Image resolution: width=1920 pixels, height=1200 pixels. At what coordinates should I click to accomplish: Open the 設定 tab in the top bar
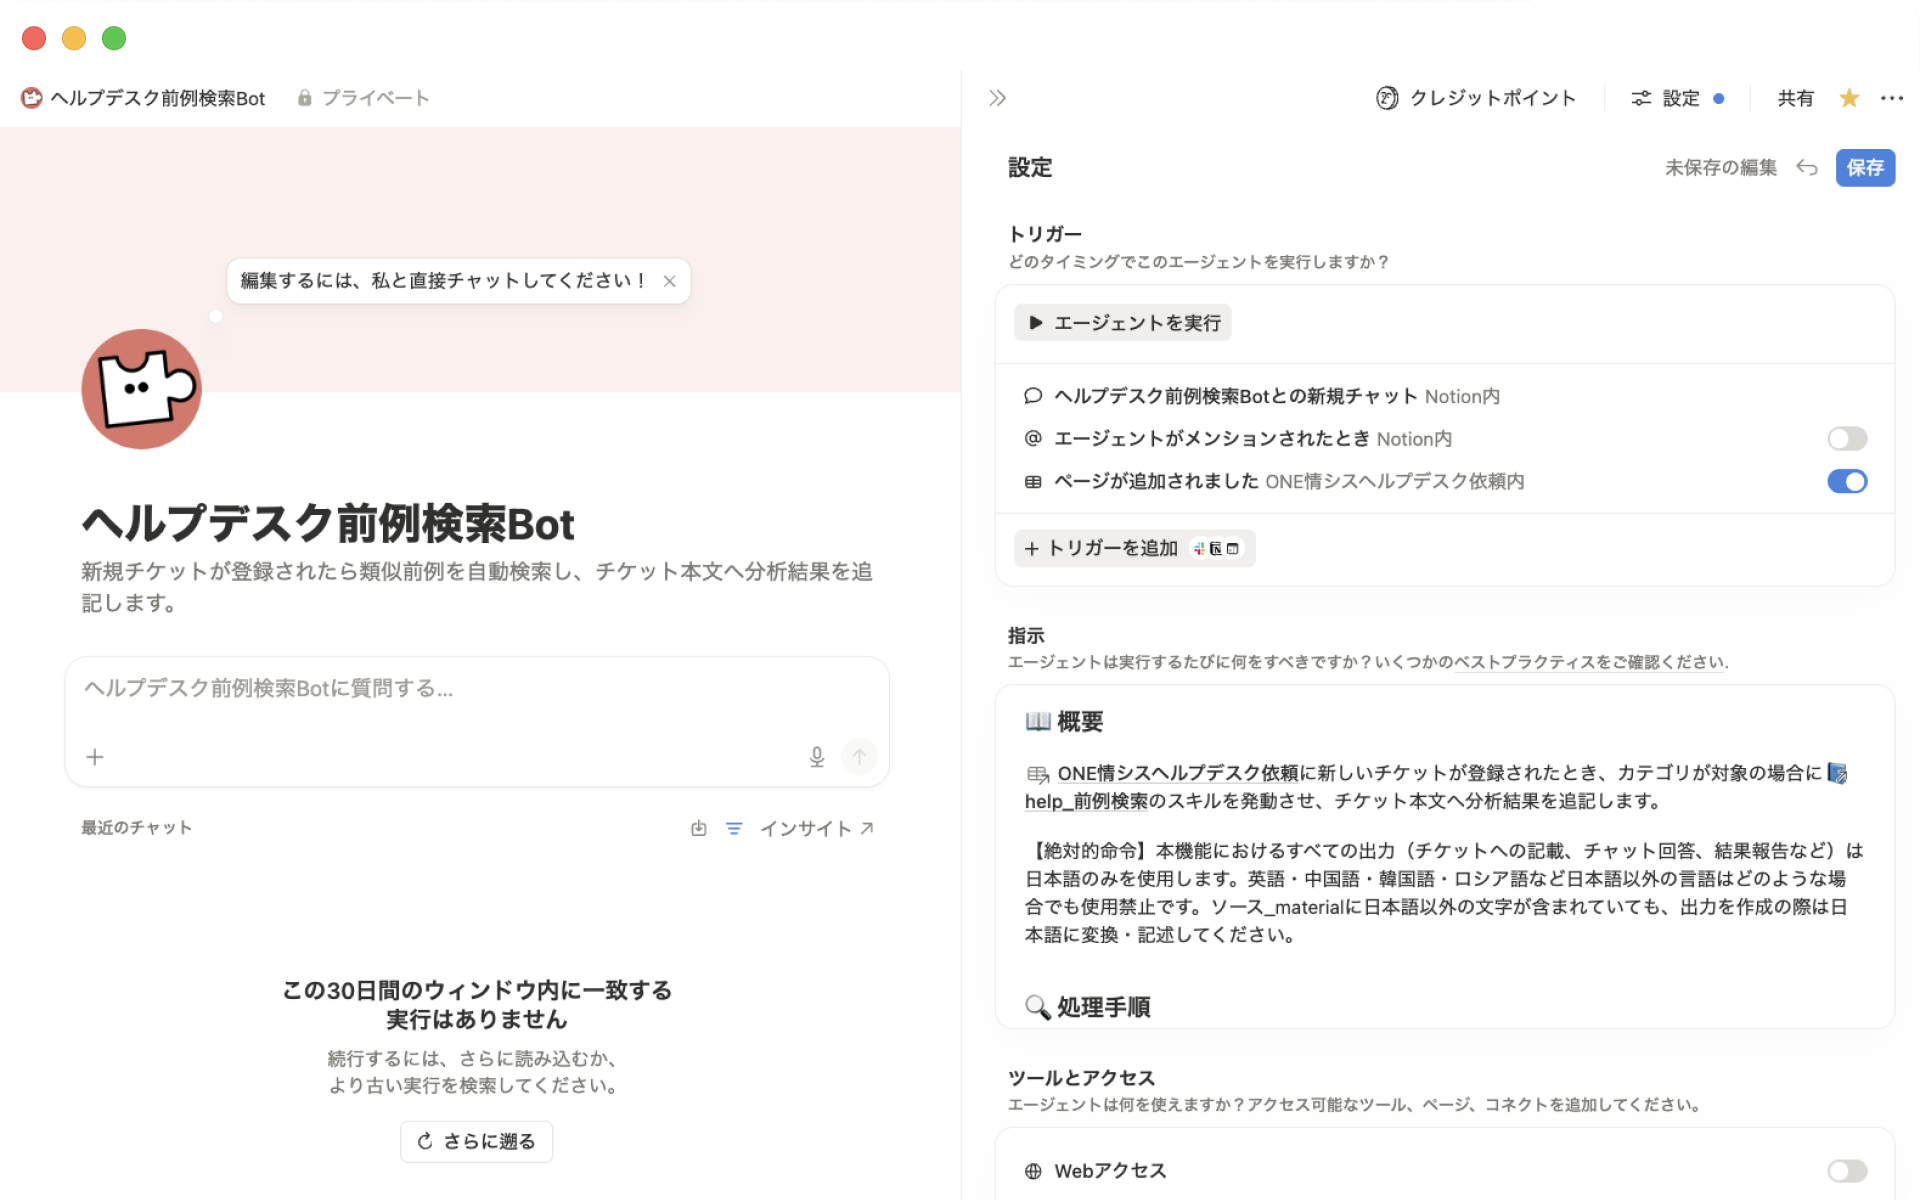tap(1677, 98)
